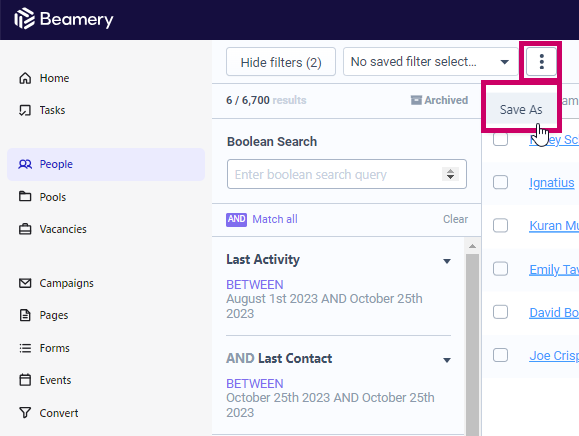
Task: Open the Events calendar icon
Action: [x=25, y=380]
